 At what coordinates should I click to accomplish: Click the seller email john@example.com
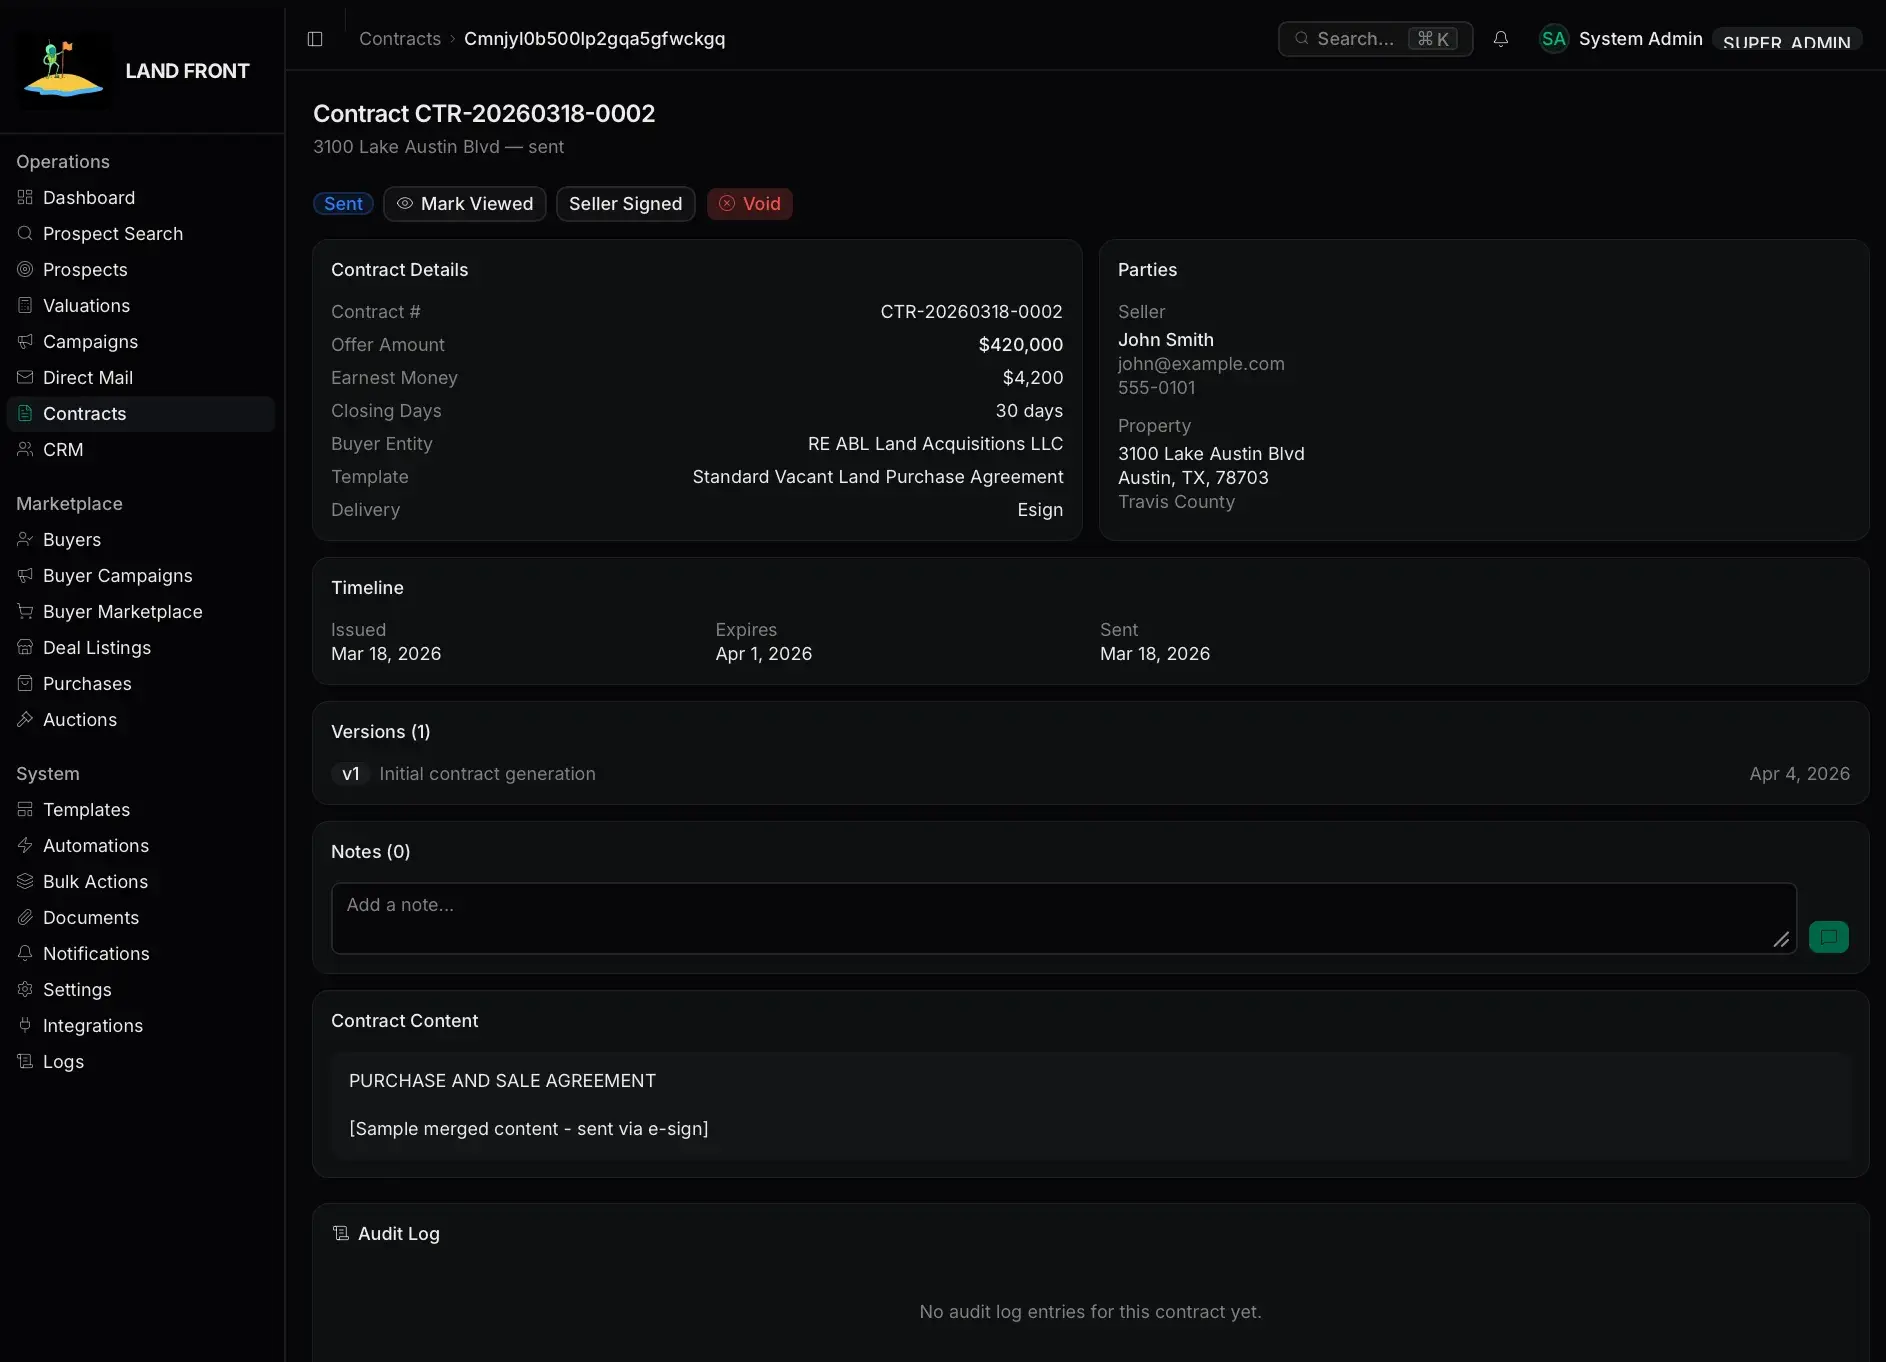coord(1201,364)
